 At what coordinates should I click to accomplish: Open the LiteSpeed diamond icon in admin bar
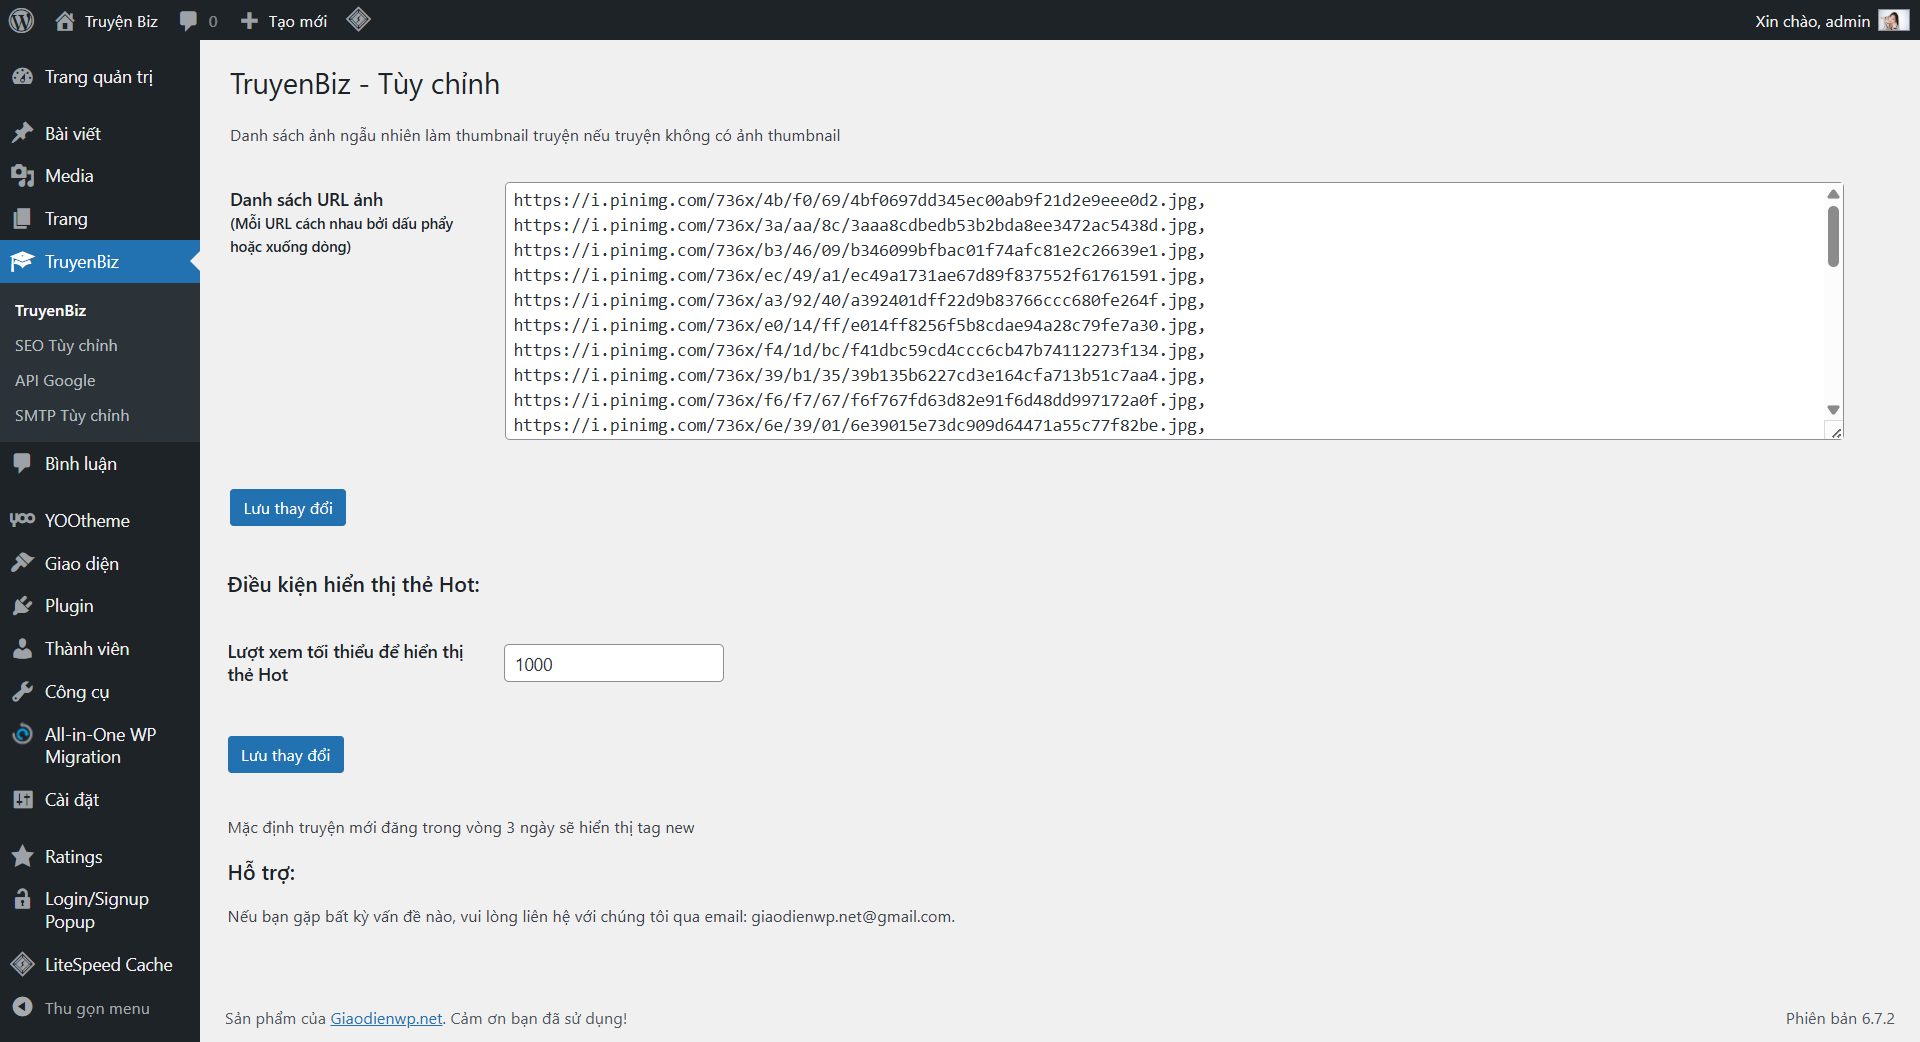[359, 19]
